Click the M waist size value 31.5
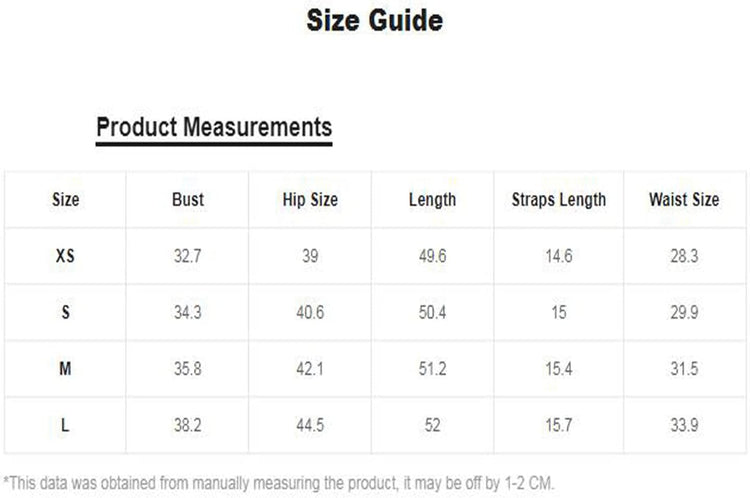The width and height of the screenshot is (750, 498). coord(683,369)
